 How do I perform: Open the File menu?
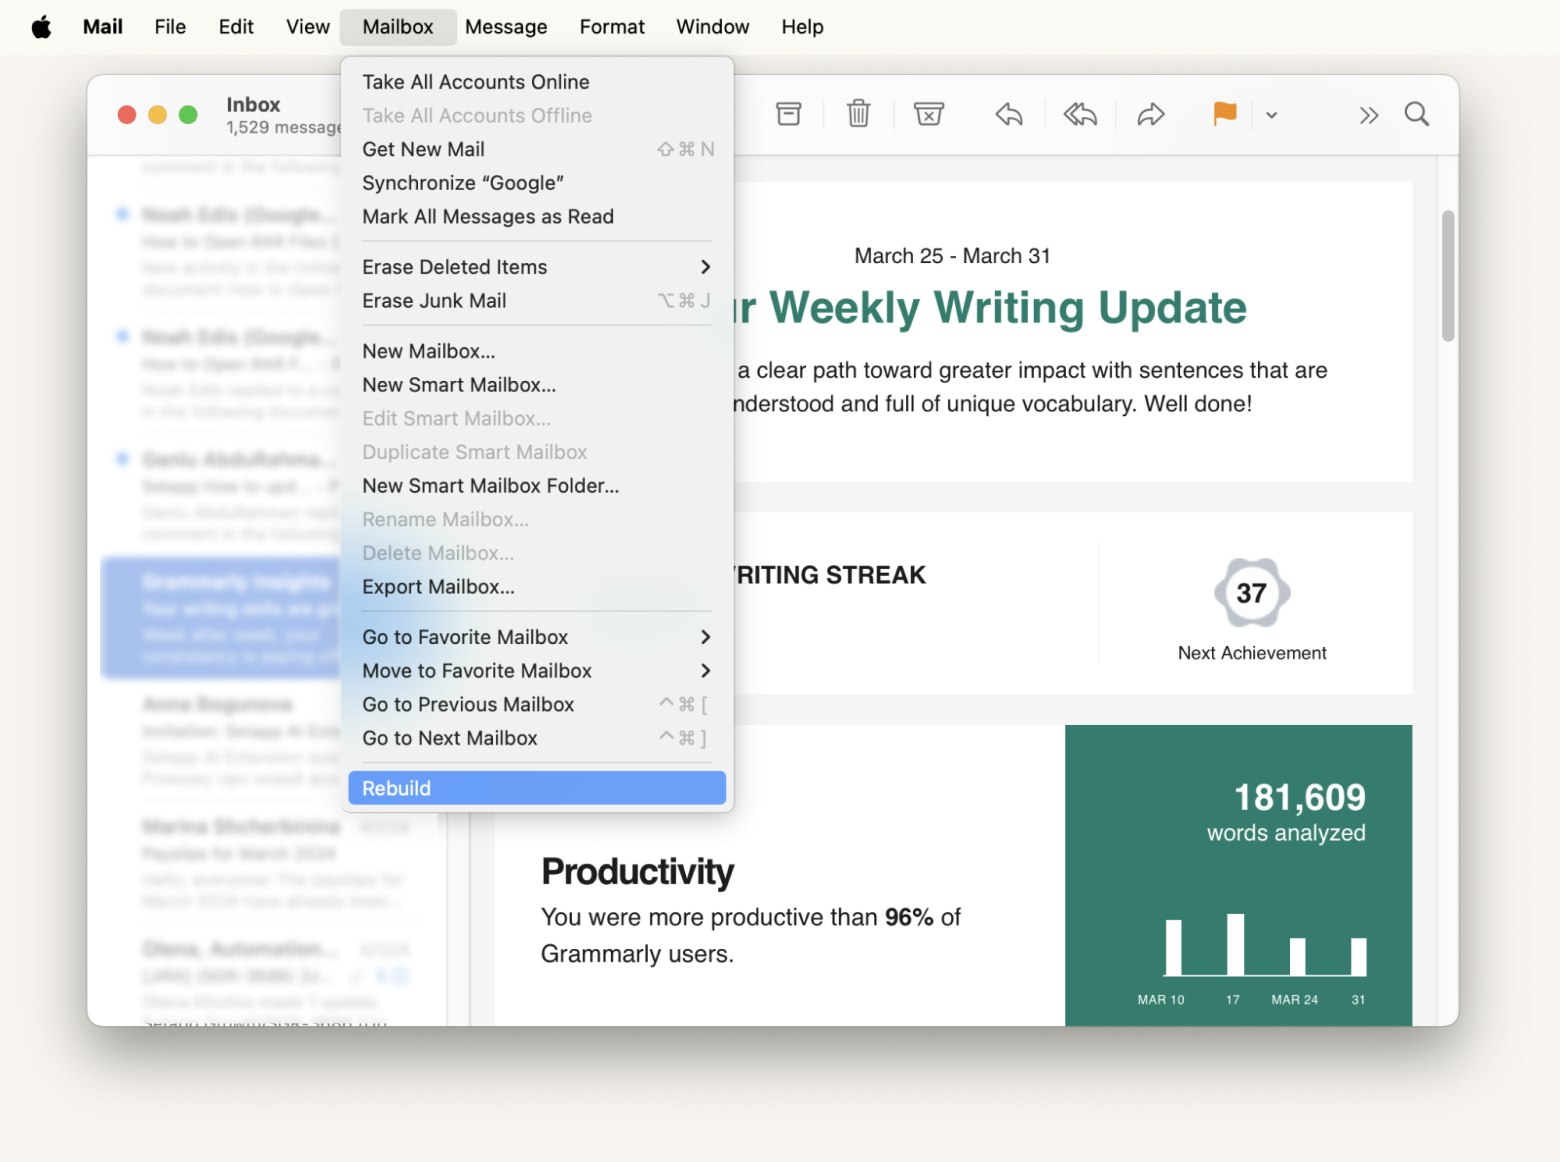pyautogui.click(x=170, y=27)
